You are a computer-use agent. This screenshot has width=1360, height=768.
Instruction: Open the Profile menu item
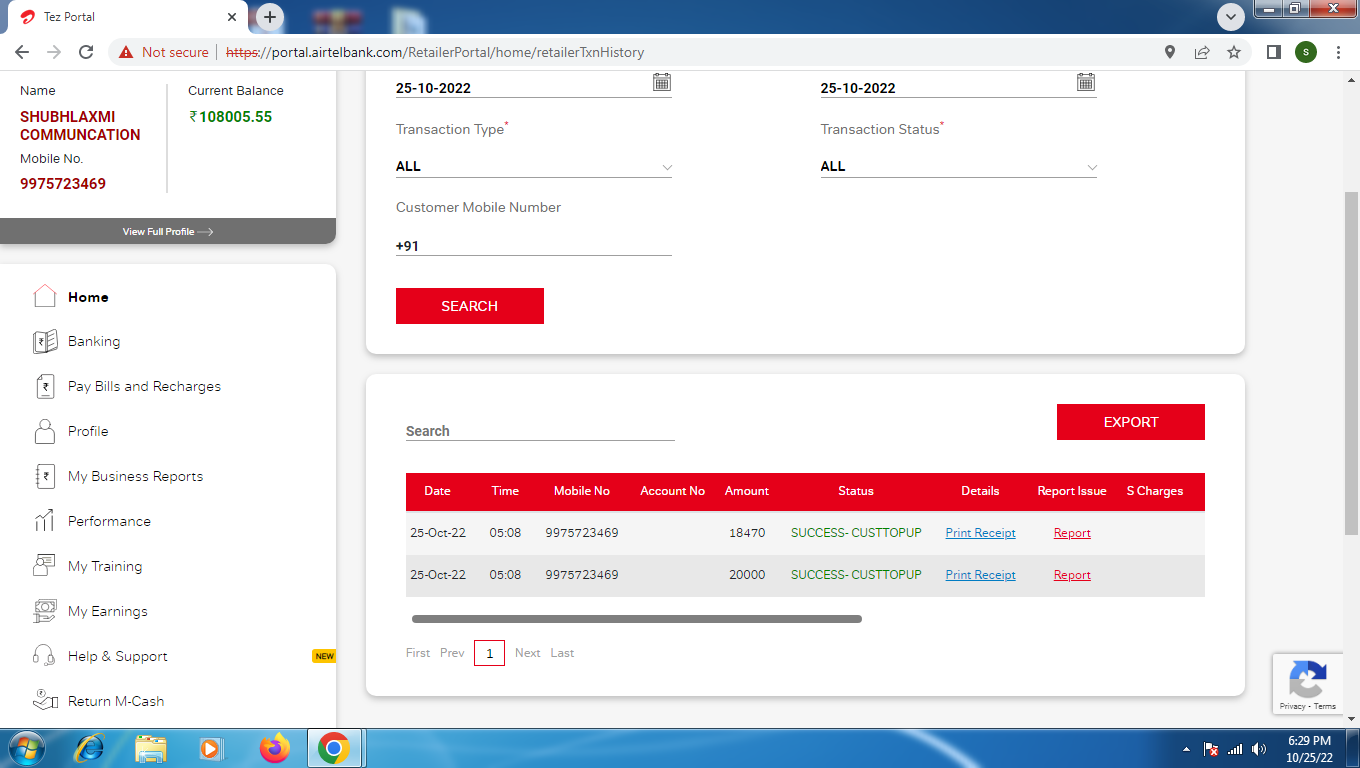click(x=88, y=431)
